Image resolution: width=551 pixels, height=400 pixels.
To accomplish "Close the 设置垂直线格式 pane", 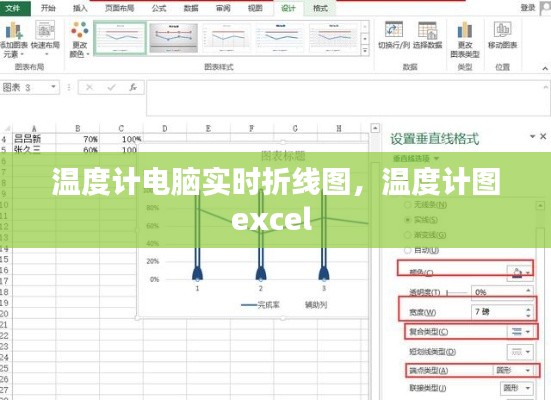I will pos(543,136).
